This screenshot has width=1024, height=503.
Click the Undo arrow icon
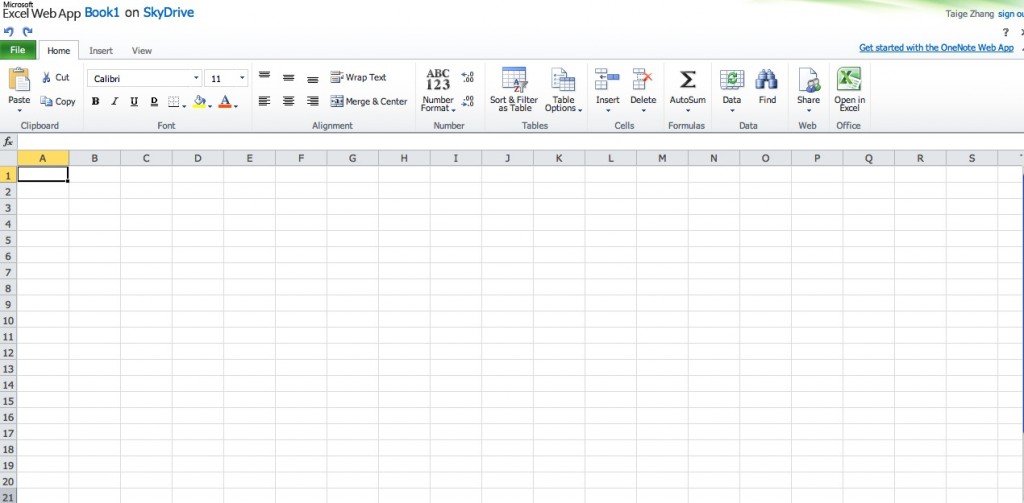pyautogui.click(x=8, y=31)
